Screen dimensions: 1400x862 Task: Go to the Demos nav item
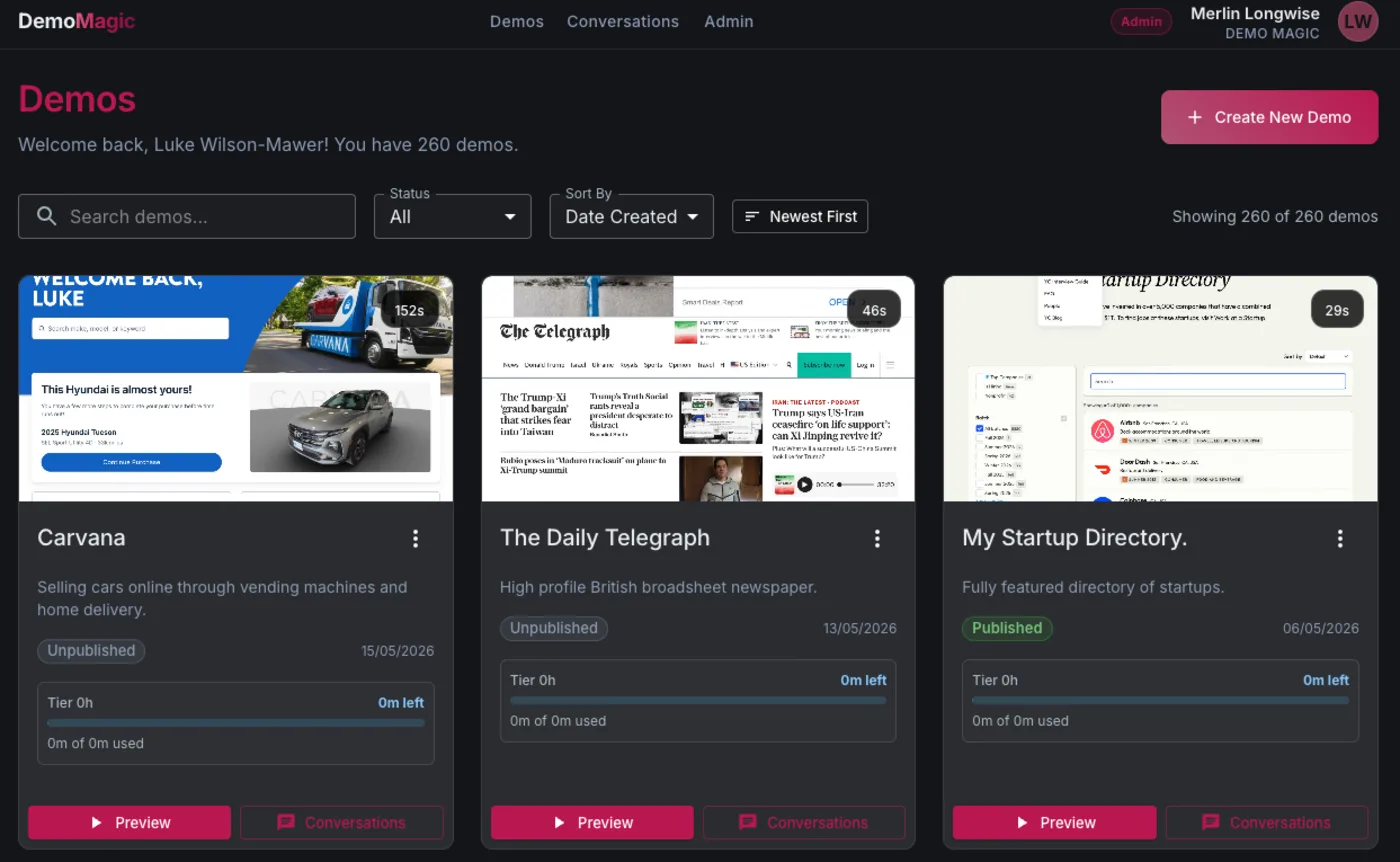[x=517, y=21]
